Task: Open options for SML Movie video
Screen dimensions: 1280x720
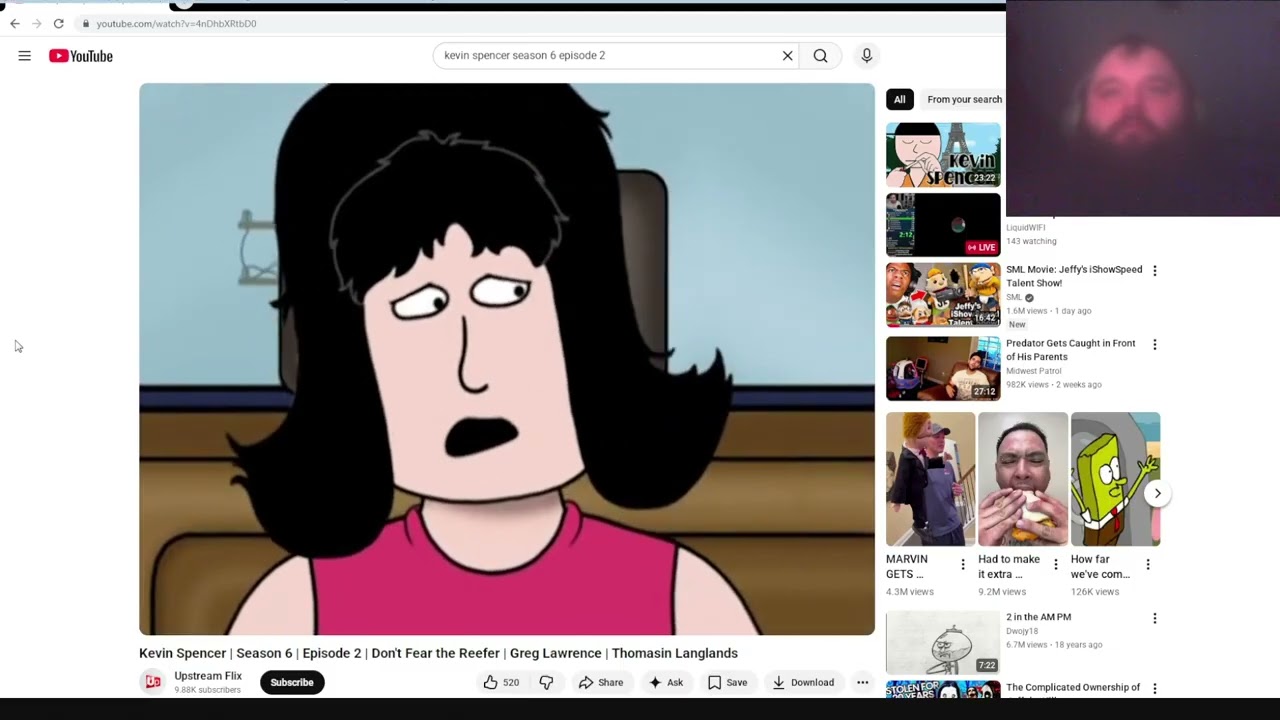Action: pos(1155,271)
